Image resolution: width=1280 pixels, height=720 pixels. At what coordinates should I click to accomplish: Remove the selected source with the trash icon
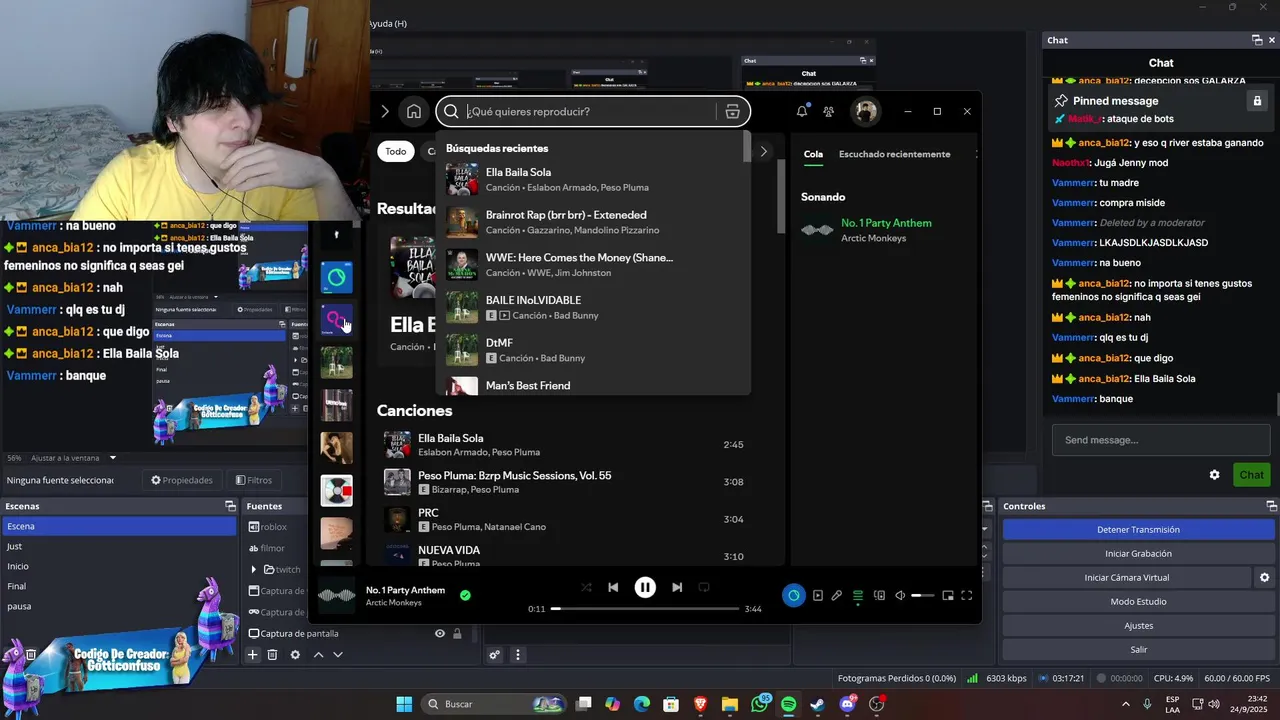(x=272, y=655)
